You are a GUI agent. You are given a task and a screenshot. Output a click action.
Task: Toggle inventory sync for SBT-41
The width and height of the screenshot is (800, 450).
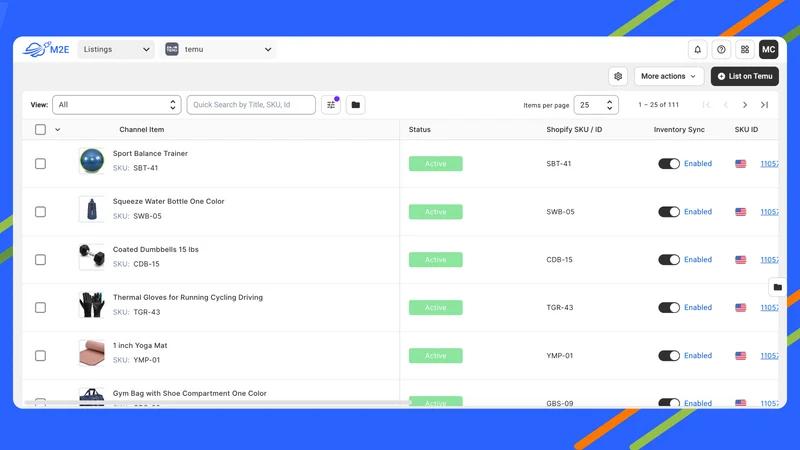point(669,164)
